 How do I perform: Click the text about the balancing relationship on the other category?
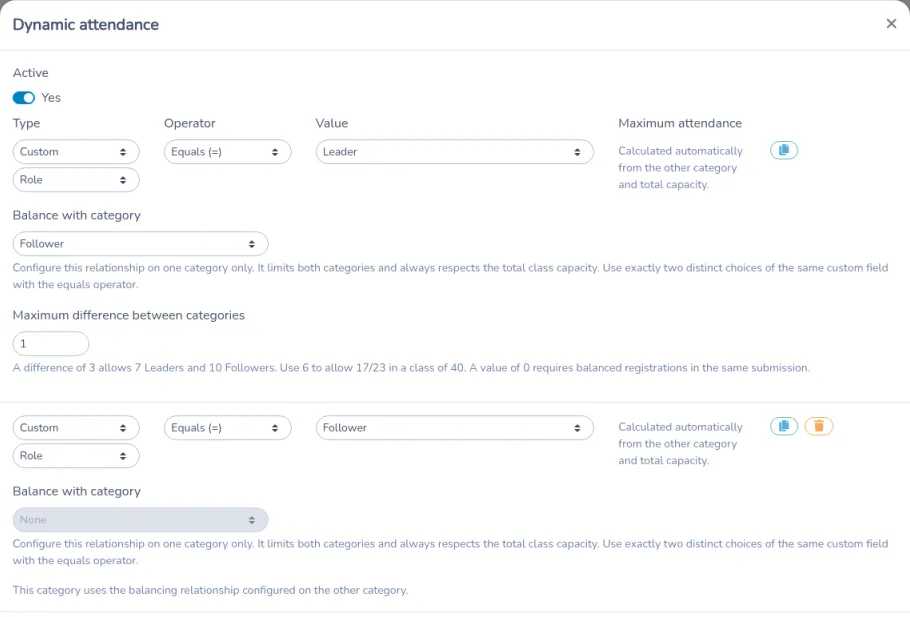coord(211,590)
